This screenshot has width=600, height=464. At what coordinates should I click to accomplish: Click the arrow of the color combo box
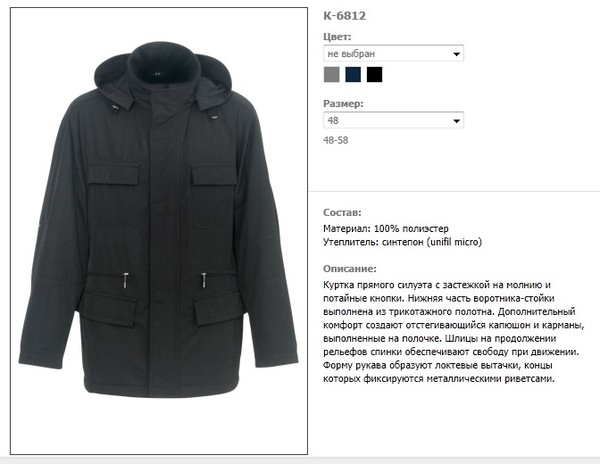[456, 54]
